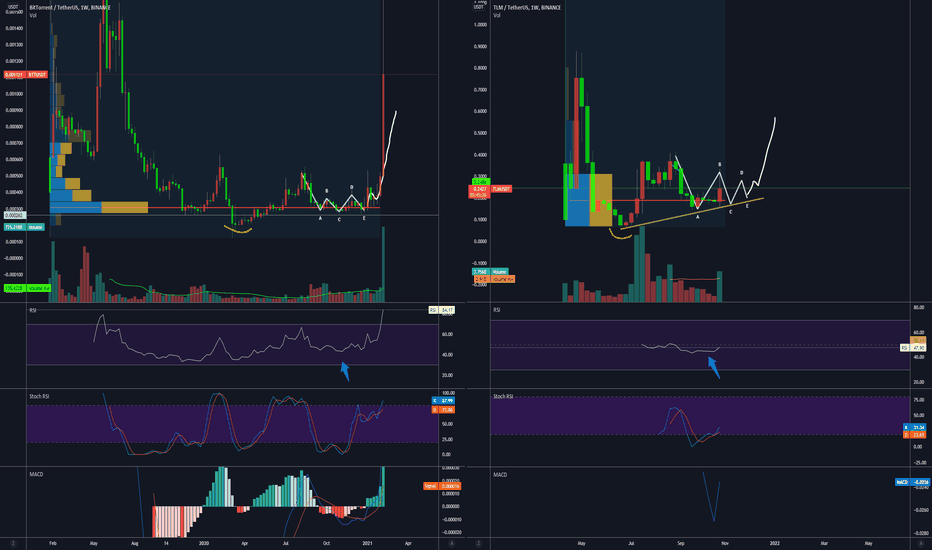Click the Feb date label on BitTorrent time axis
932x550 pixels.
[x=53, y=543]
